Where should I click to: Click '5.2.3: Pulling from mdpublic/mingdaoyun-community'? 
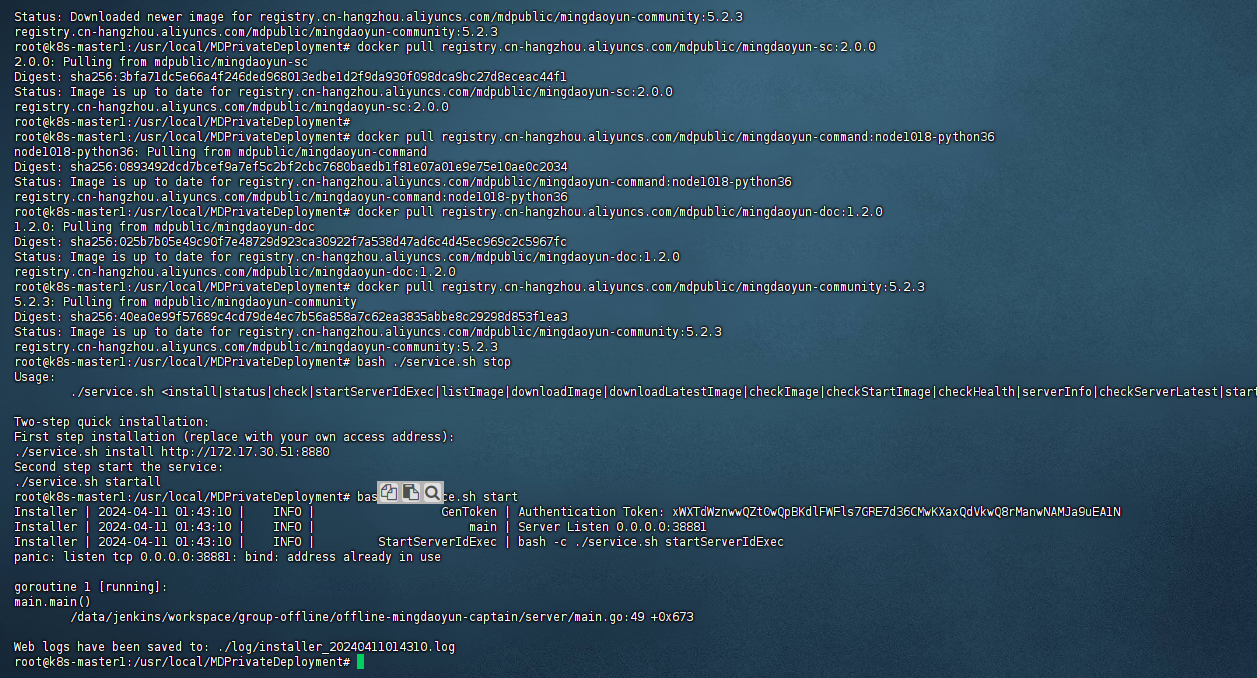pos(185,302)
